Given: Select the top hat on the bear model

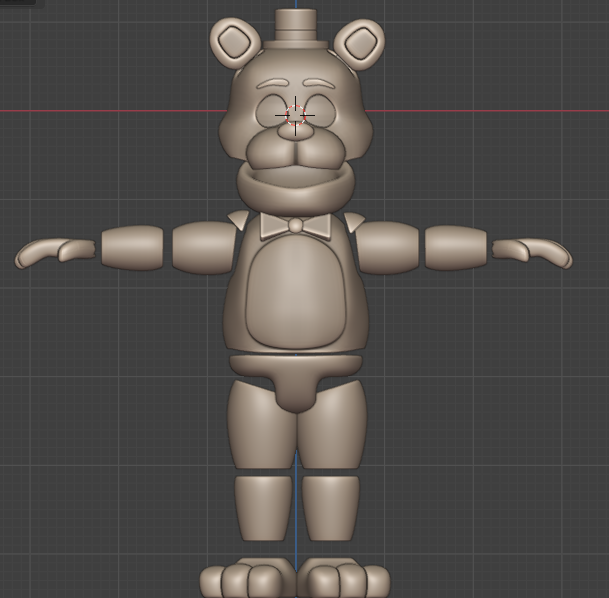Looking at the screenshot, I should click(x=296, y=30).
